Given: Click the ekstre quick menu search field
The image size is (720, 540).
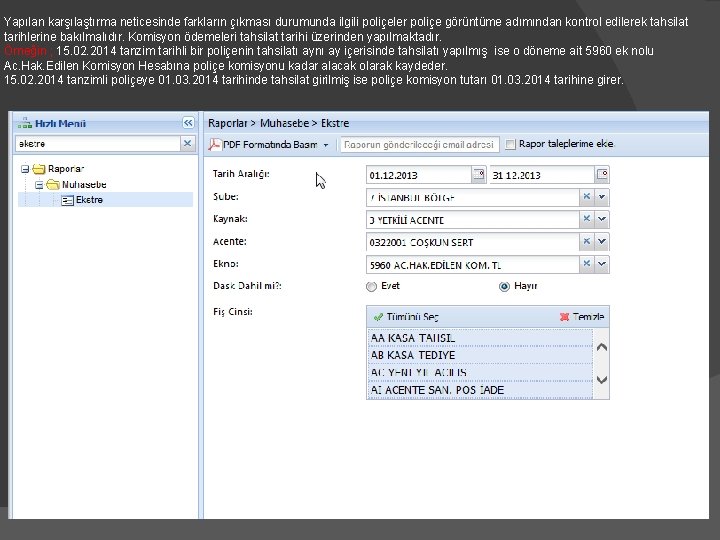Looking at the screenshot, I should click(98, 144).
